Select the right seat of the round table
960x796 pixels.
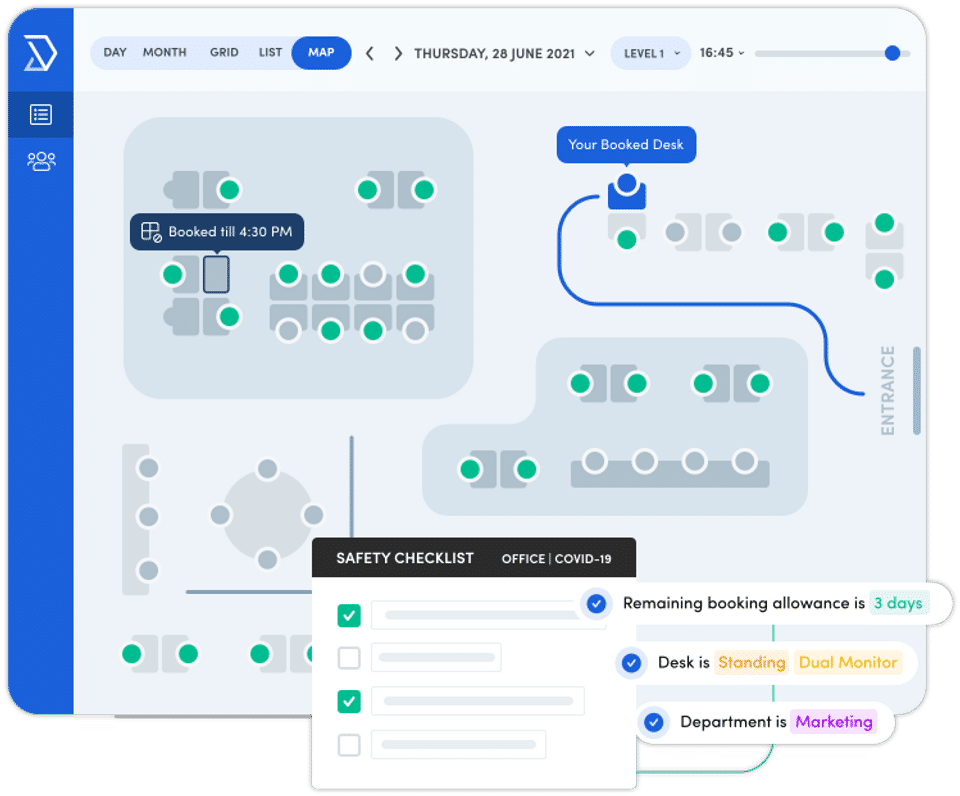tap(313, 515)
